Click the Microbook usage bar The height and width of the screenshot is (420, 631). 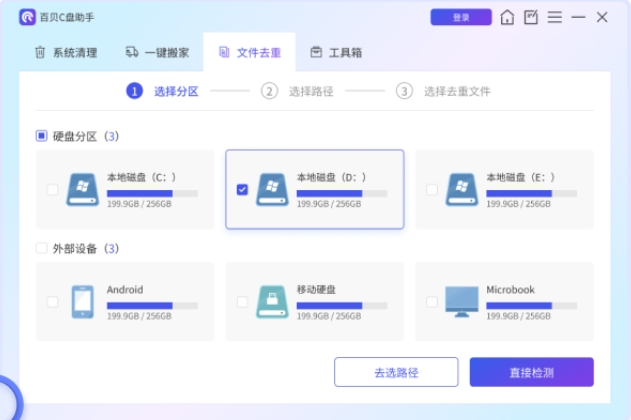(x=532, y=306)
